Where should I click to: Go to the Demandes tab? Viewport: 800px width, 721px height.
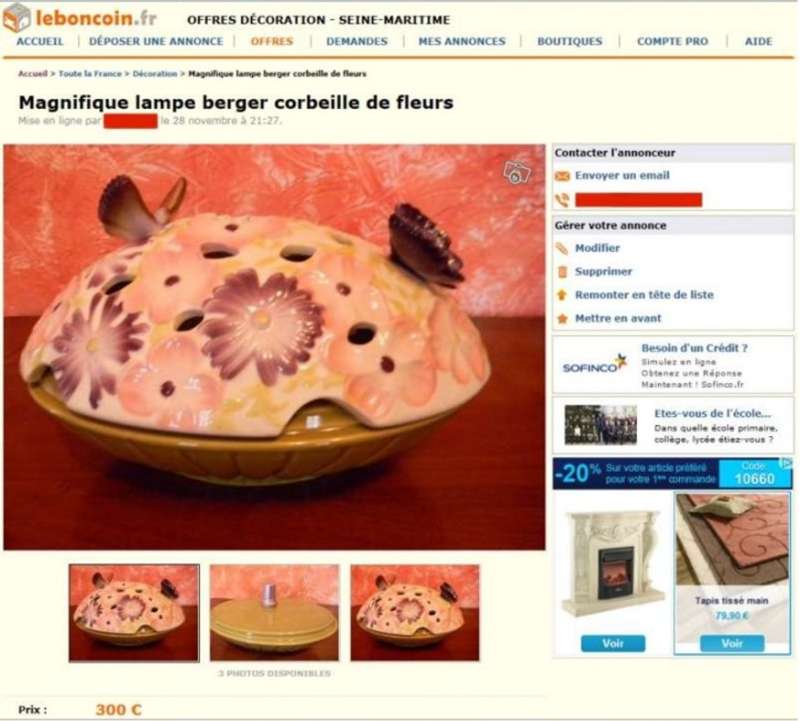(x=357, y=41)
